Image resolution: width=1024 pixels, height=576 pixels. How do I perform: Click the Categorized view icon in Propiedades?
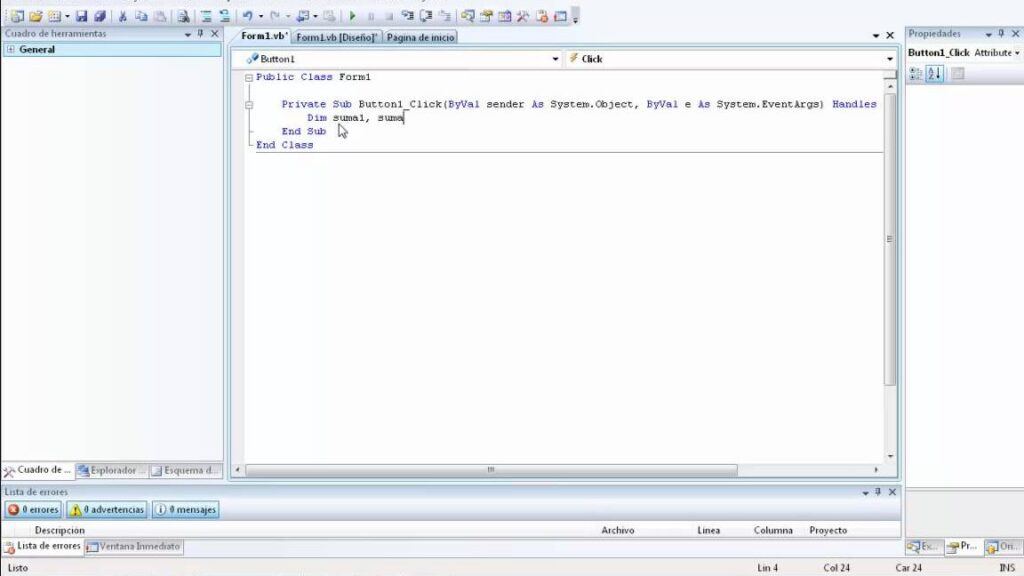click(916, 74)
